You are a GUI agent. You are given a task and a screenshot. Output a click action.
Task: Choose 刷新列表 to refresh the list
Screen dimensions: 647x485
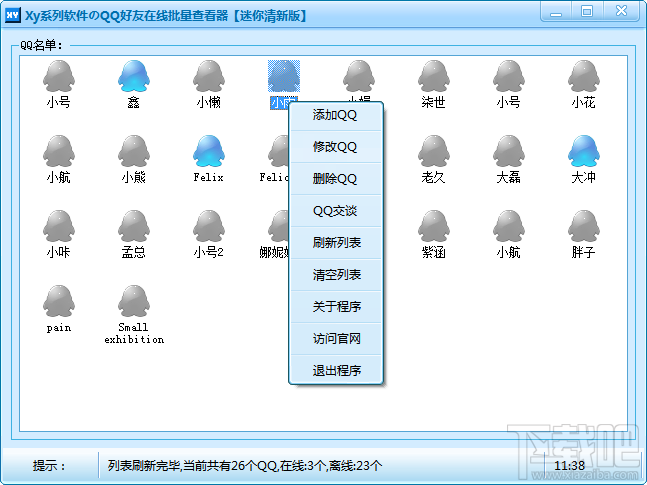click(x=336, y=243)
